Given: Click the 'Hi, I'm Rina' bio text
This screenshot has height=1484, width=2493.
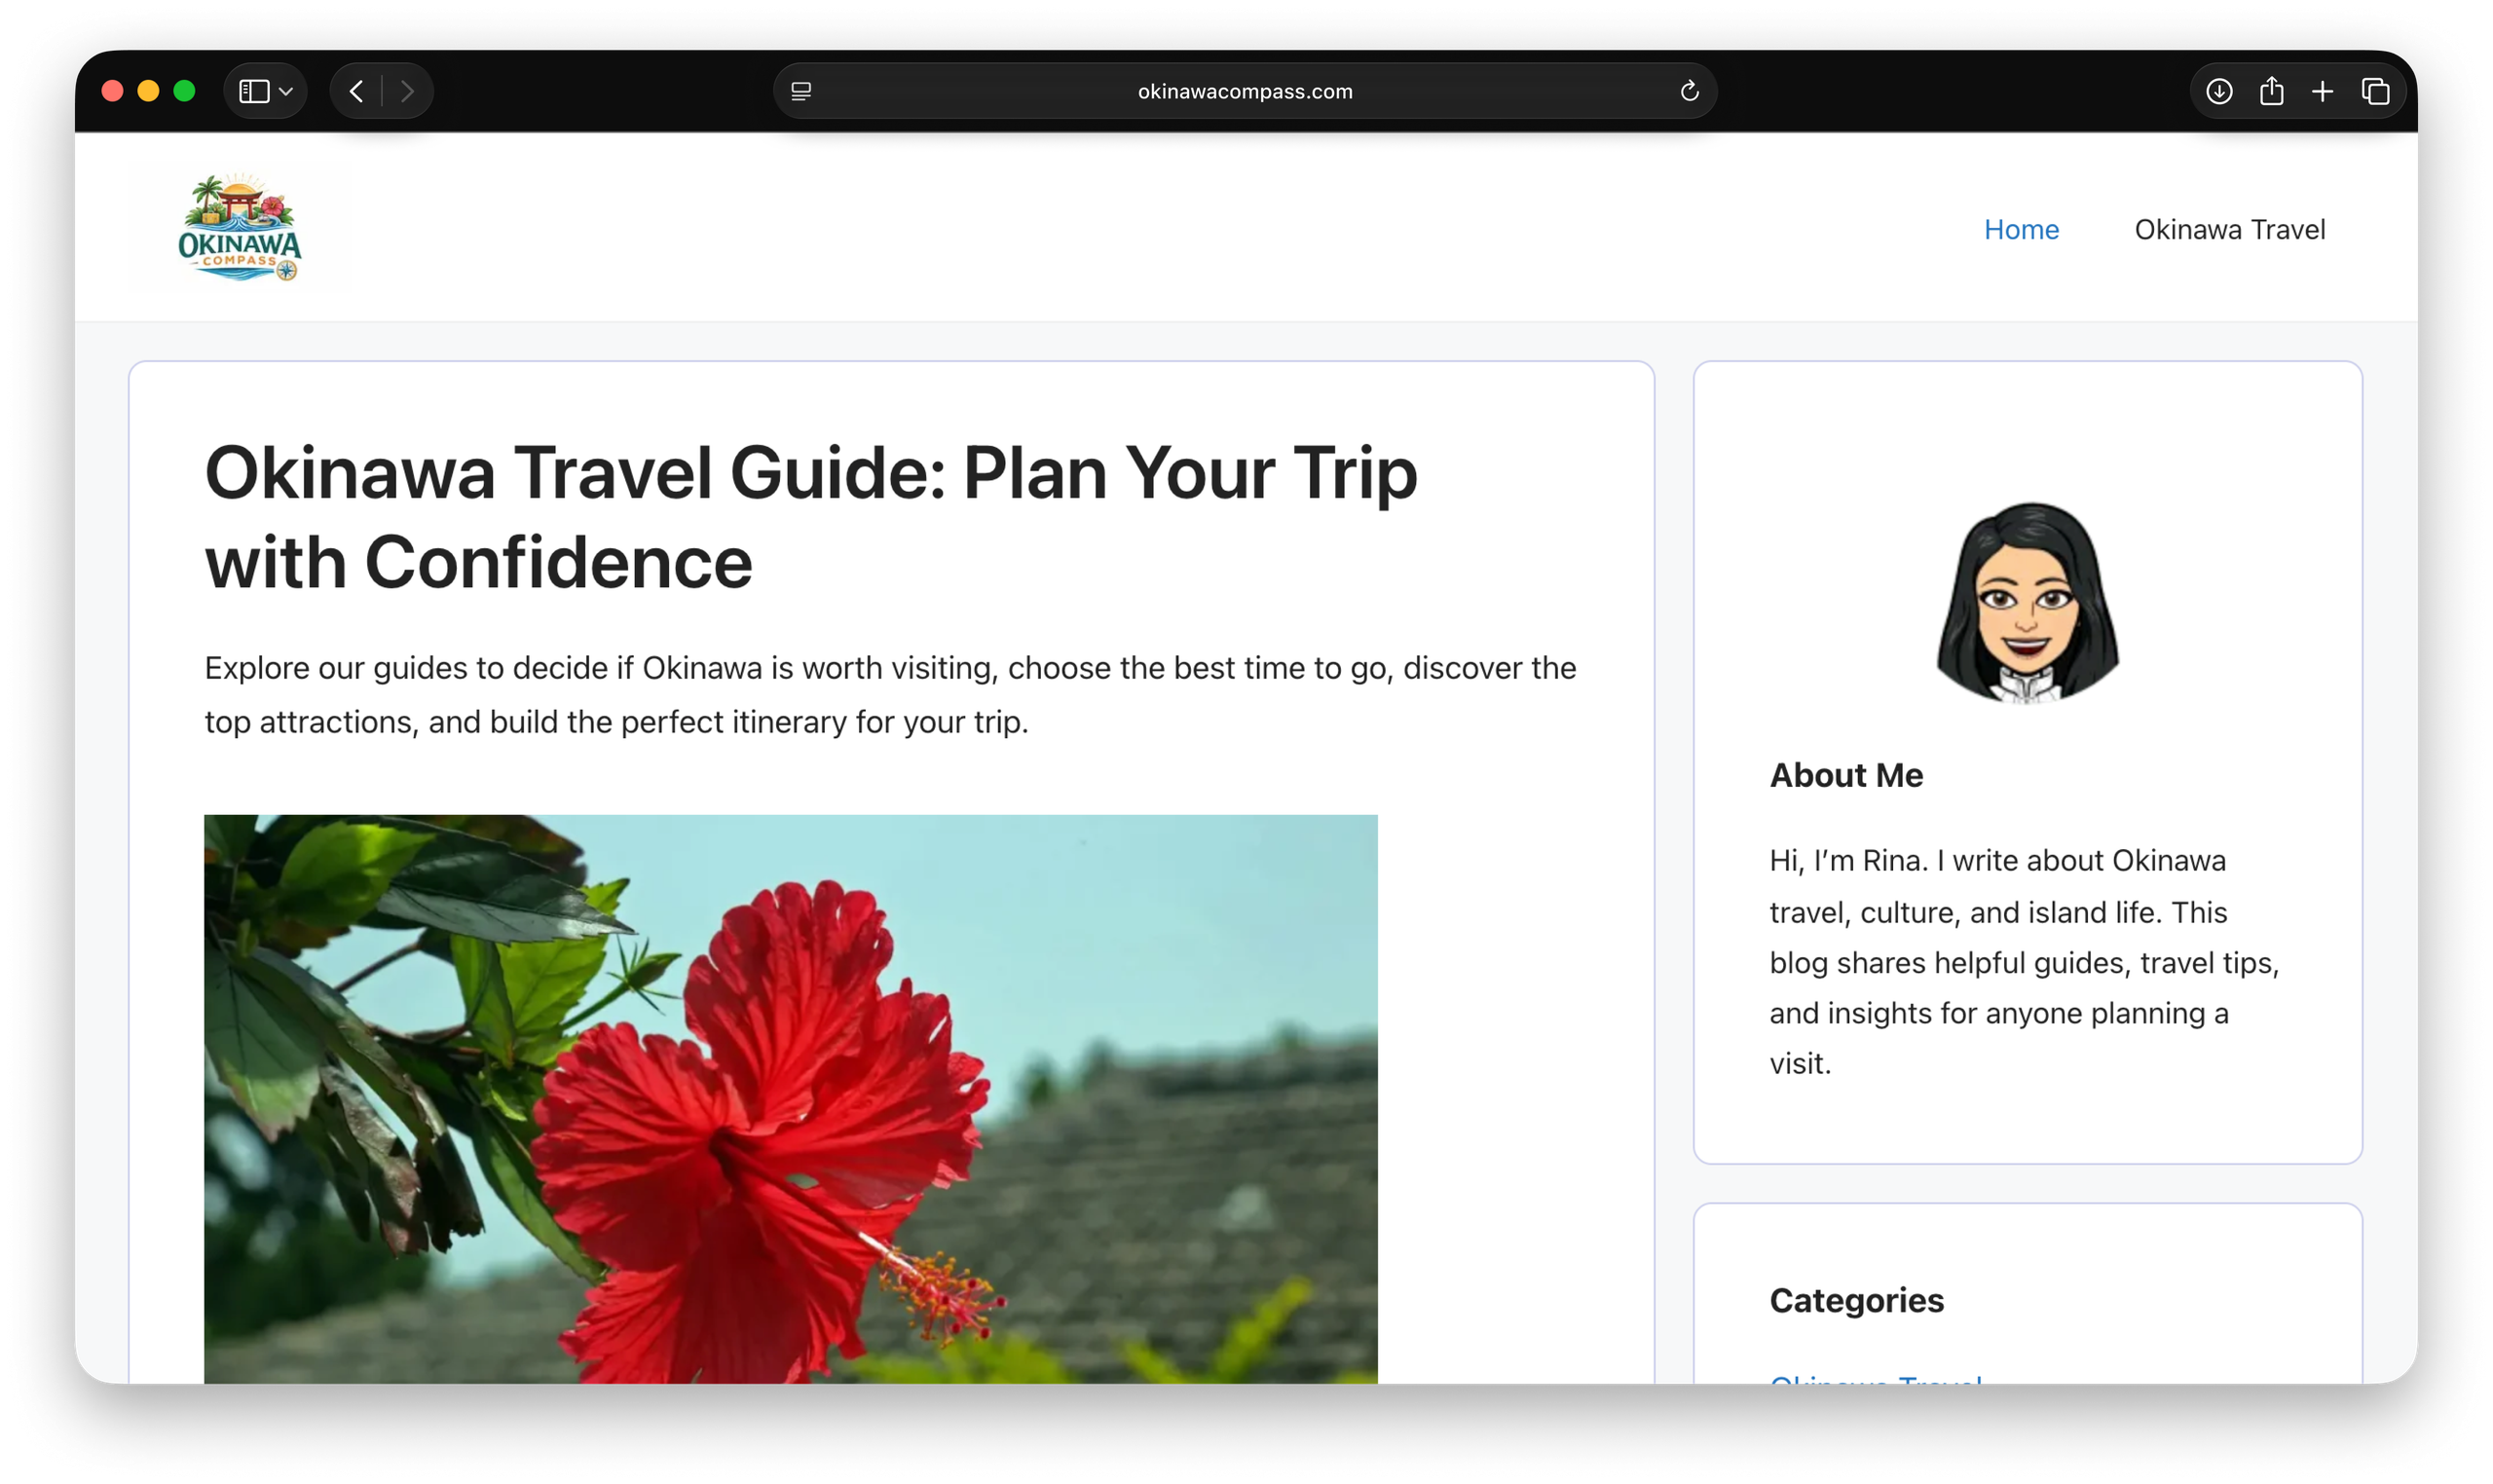Looking at the screenshot, I should (2023, 961).
